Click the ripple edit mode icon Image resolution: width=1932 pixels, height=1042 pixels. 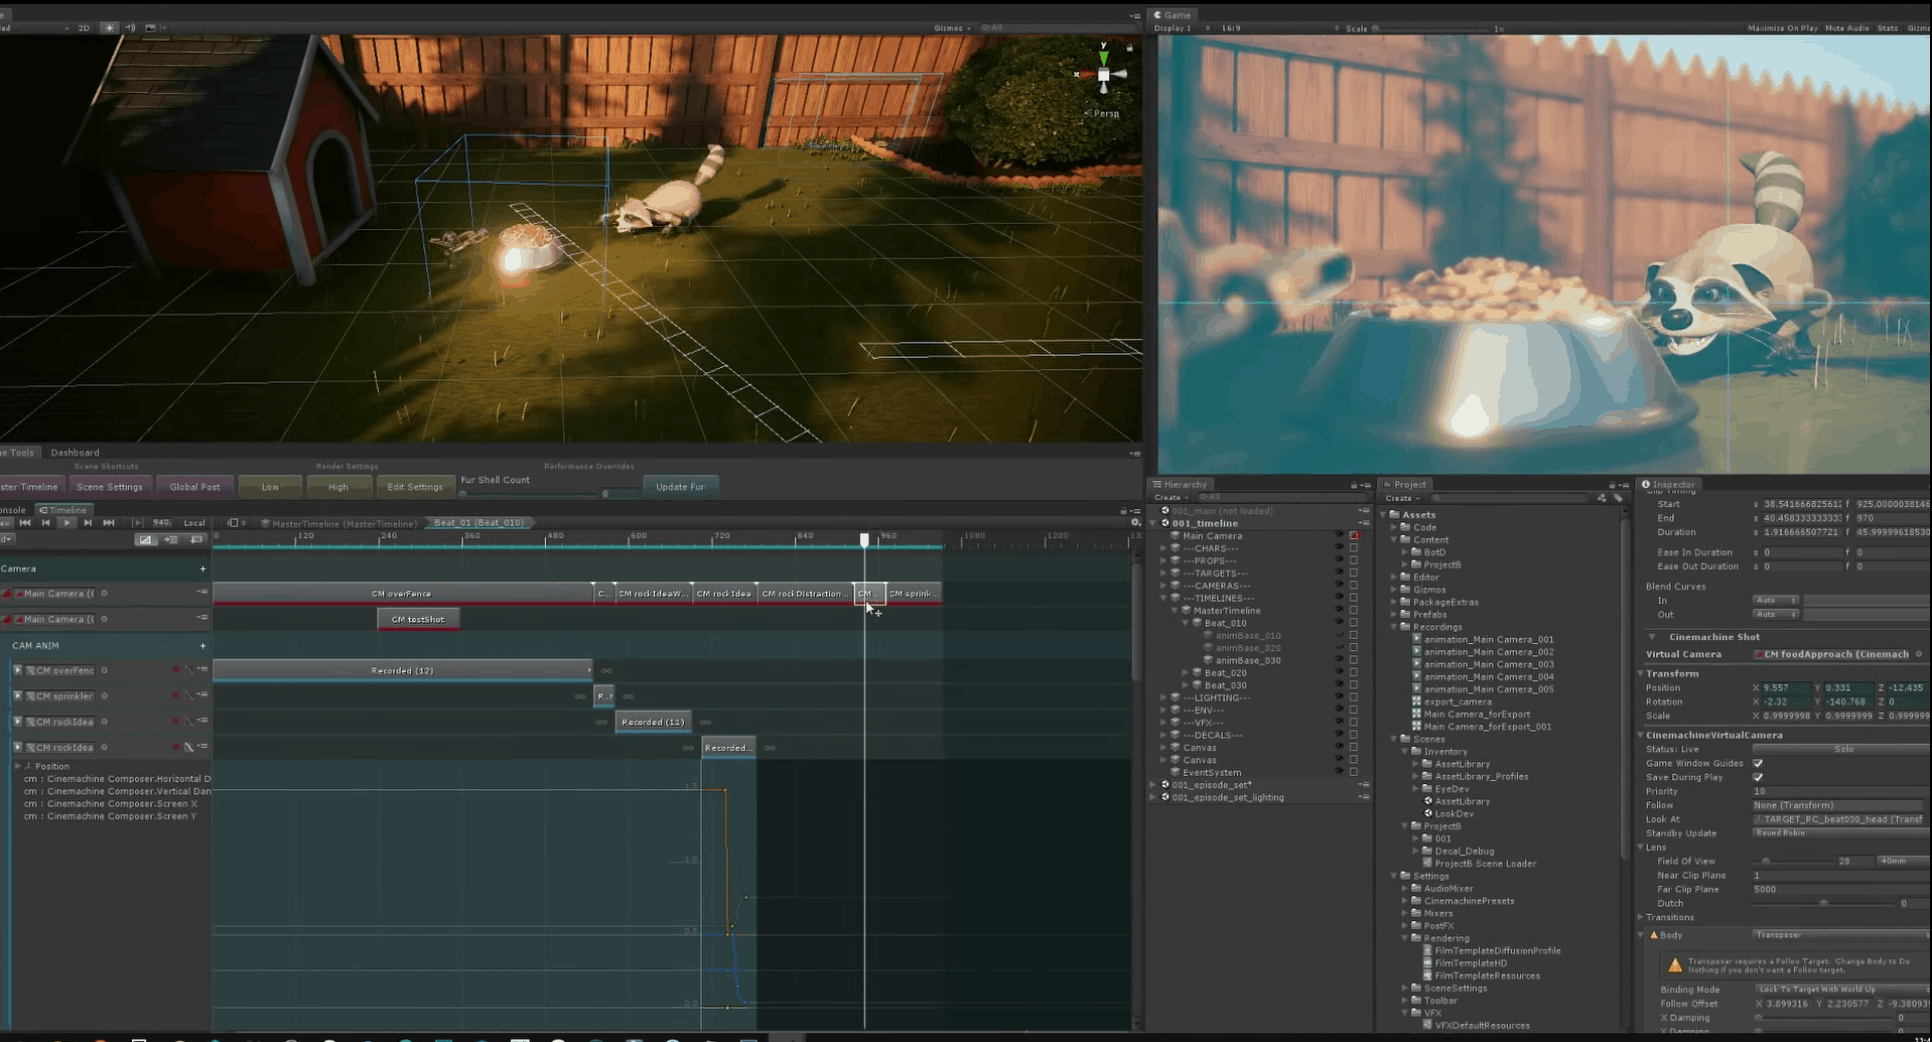[x=171, y=540]
